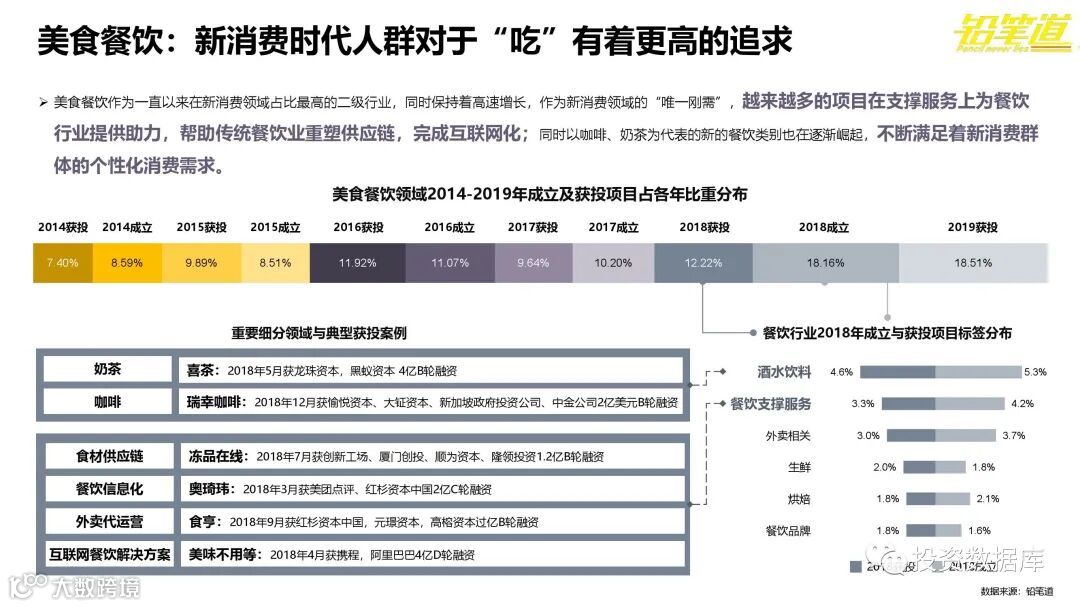This screenshot has width=1080, height=607.
Task: Click the 2015获投 column label
Action: click(x=201, y=227)
